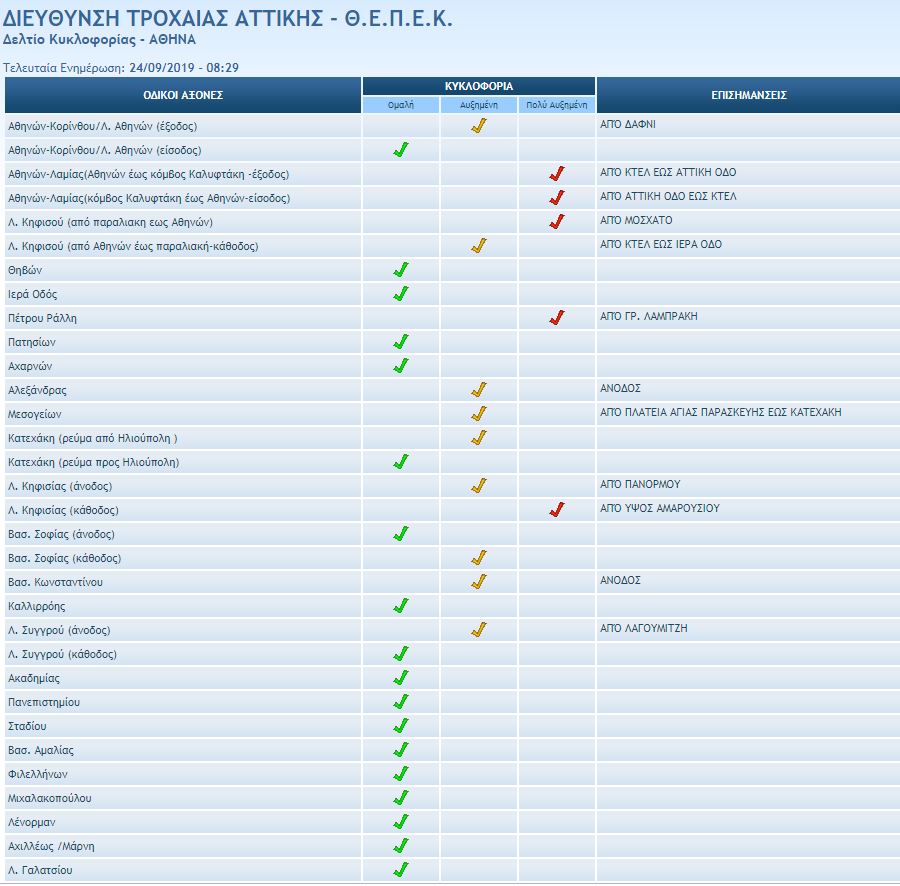
Task: Click the yellow checkmark for Λ. Συγγρού (άνοδος)
Action: (479, 630)
